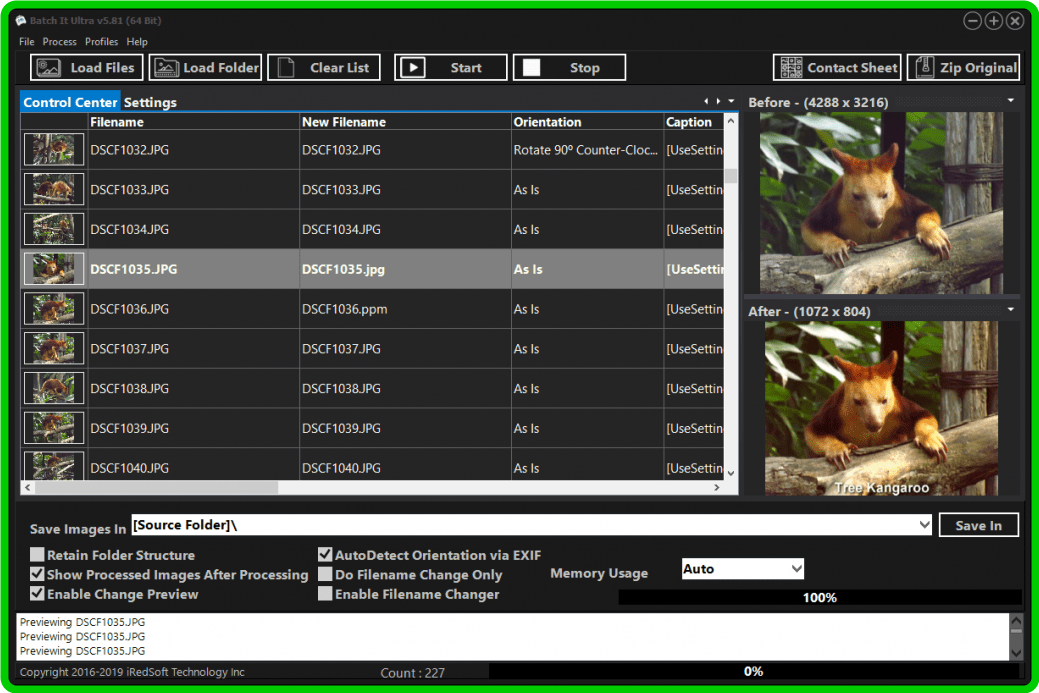Screen dimensions: 1039x693
Task: Open the File menu
Action: pyautogui.click(x=27, y=42)
